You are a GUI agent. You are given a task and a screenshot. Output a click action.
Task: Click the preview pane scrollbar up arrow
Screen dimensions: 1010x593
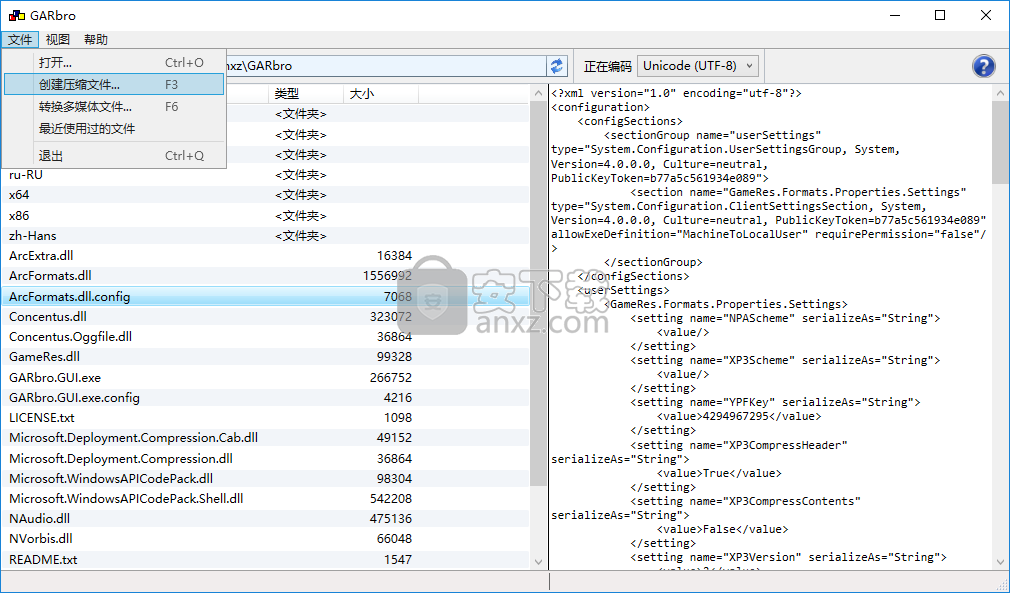[1000, 93]
